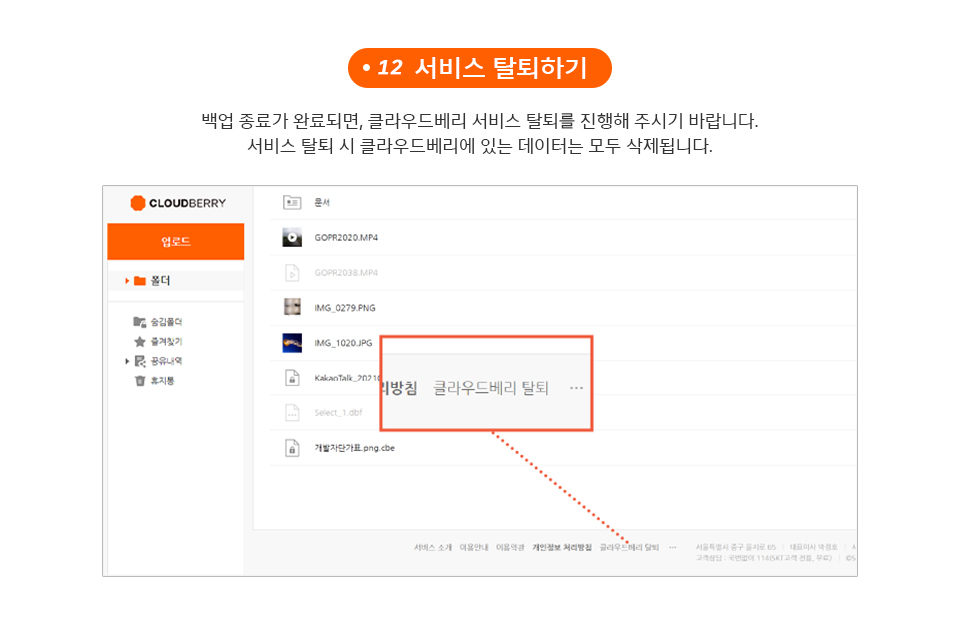Expand the 폴더 tree arrow
The width and height of the screenshot is (960, 620).
click(x=127, y=281)
